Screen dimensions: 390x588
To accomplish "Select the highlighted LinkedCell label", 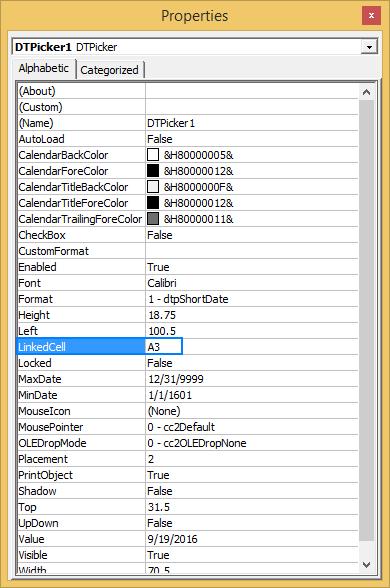I will click(42, 347).
